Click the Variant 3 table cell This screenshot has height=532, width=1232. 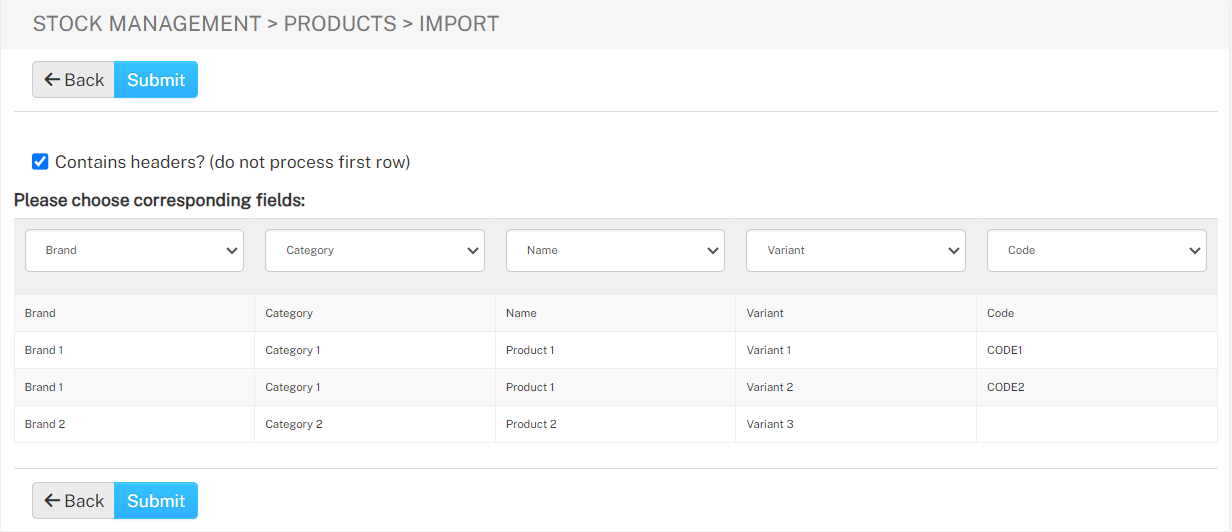[856, 424]
